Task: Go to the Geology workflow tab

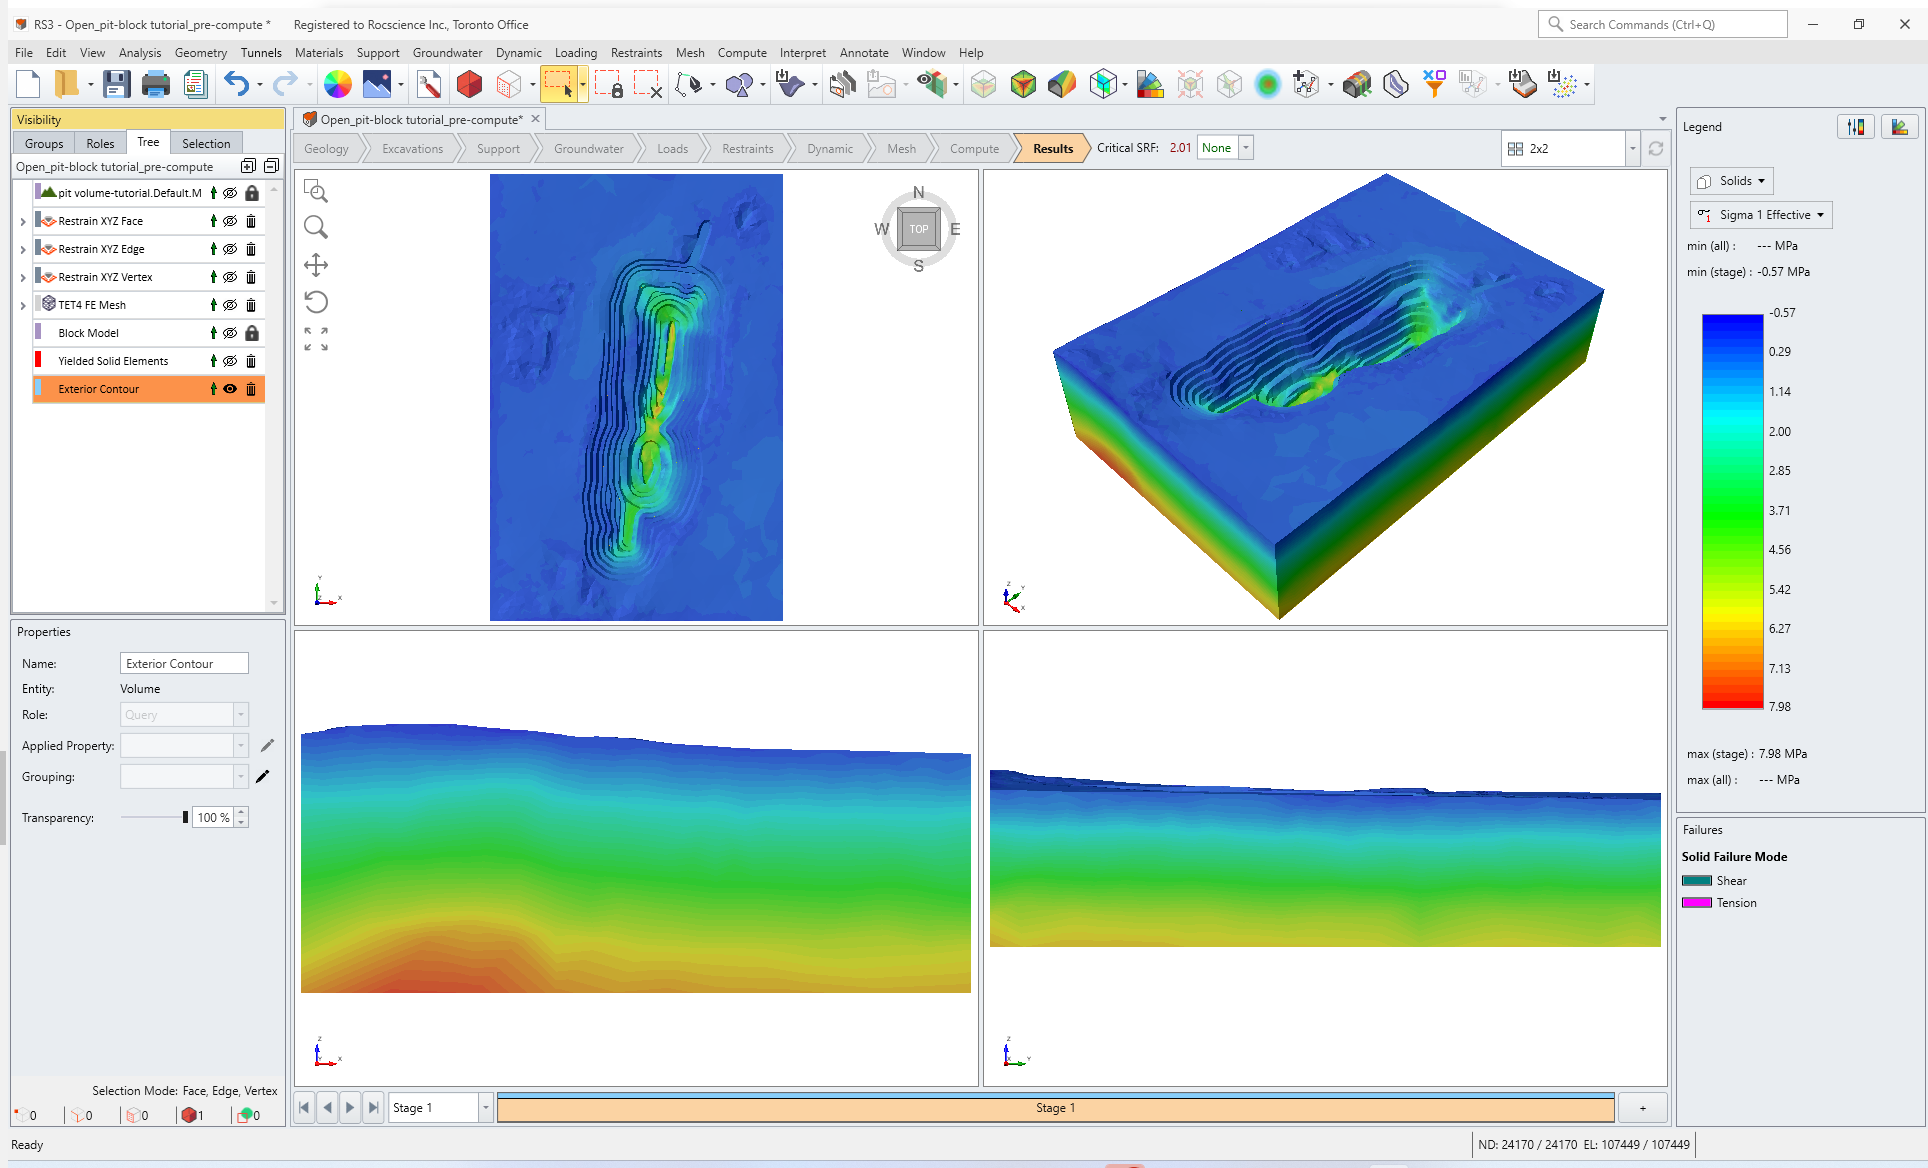Action: pyautogui.click(x=327, y=149)
